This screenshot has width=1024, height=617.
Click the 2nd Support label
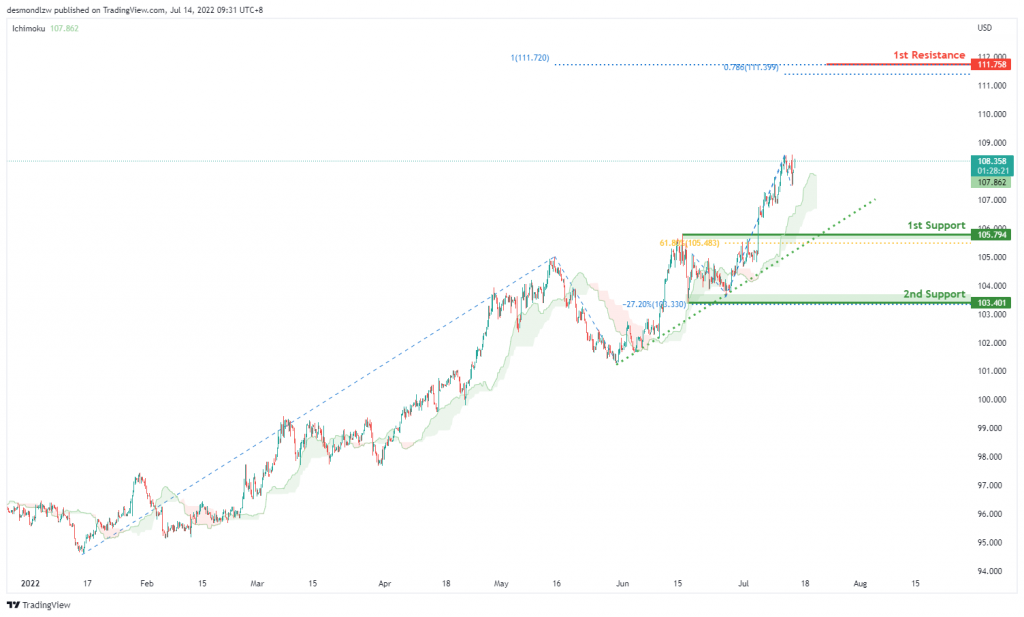[x=934, y=294]
